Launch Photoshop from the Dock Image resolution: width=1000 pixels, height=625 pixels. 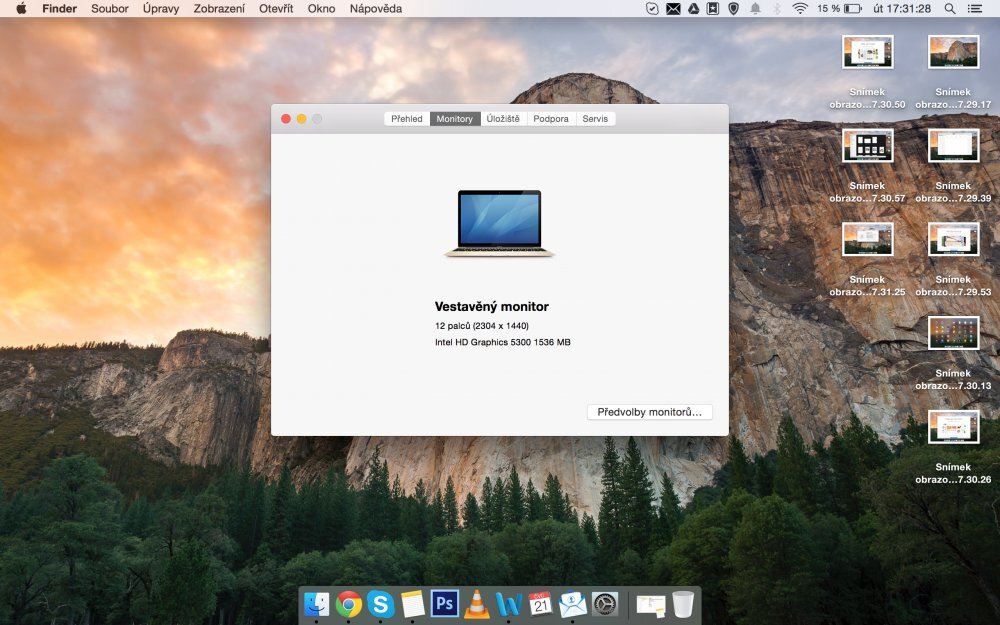coord(443,605)
